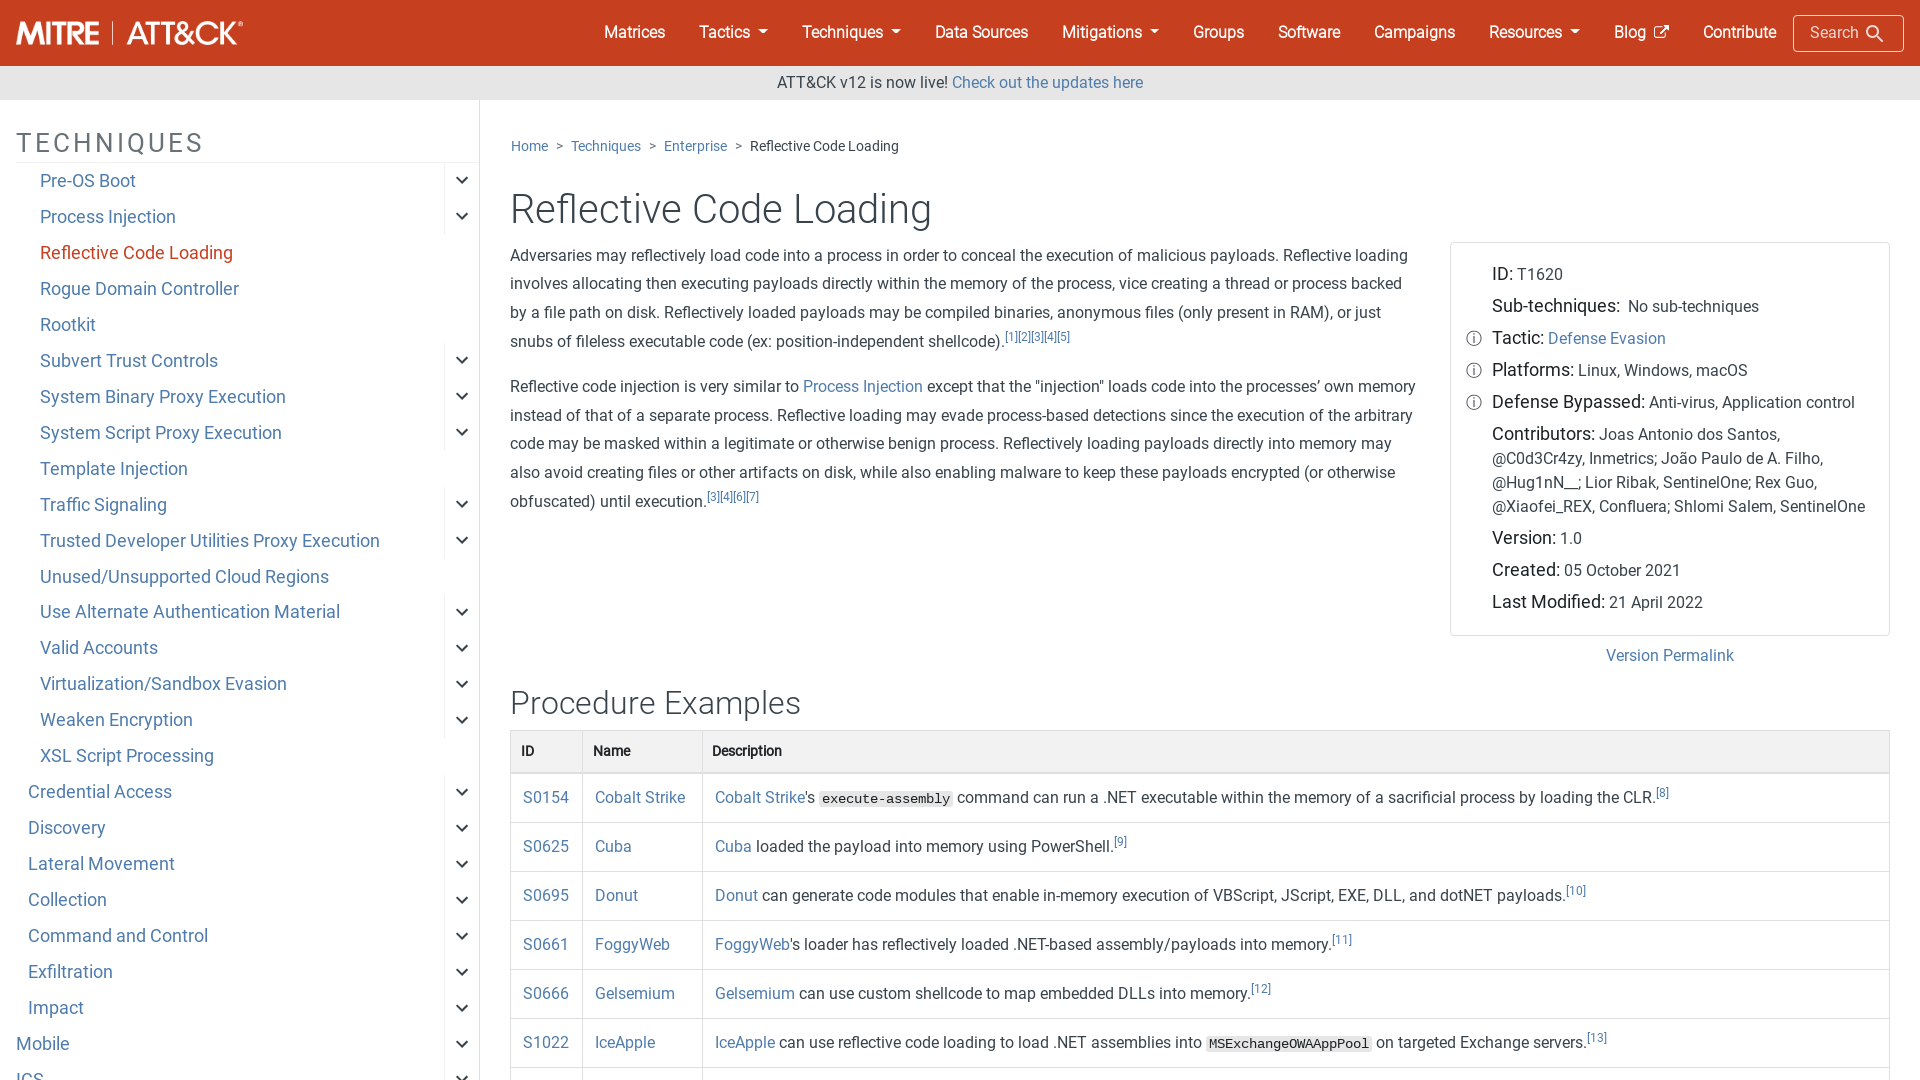Image resolution: width=1920 pixels, height=1080 pixels.
Task: Open Gelsemium in the Name column
Action: tap(635, 994)
